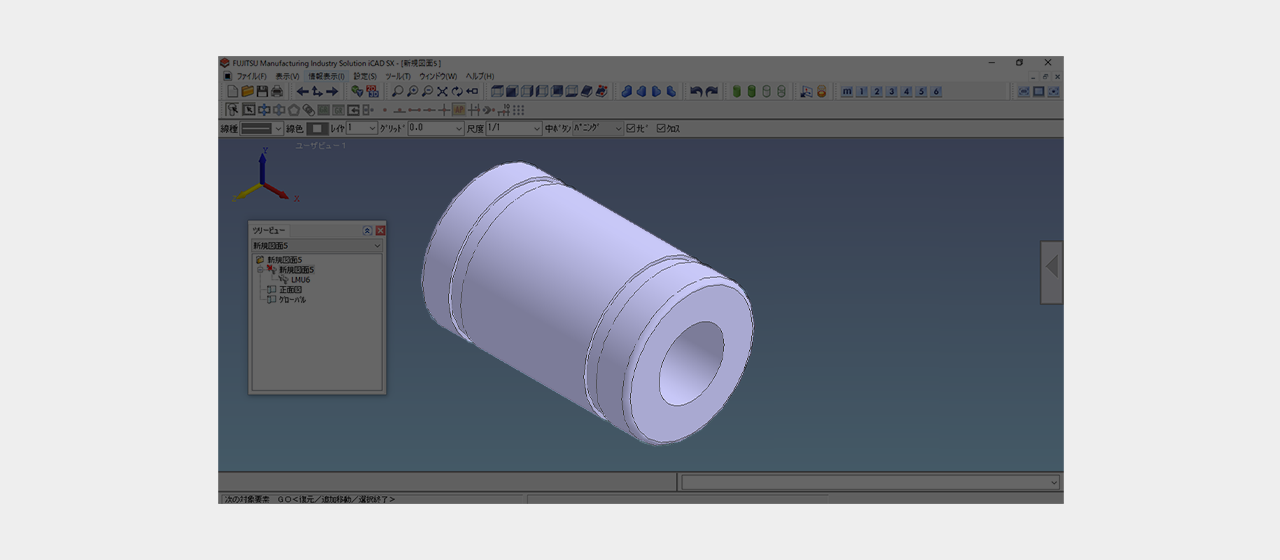Image resolution: width=1280 pixels, height=560 pixels.
Task: Click the Save (floppy disk) toolbar icon
Action: click(x=262, y=92)
